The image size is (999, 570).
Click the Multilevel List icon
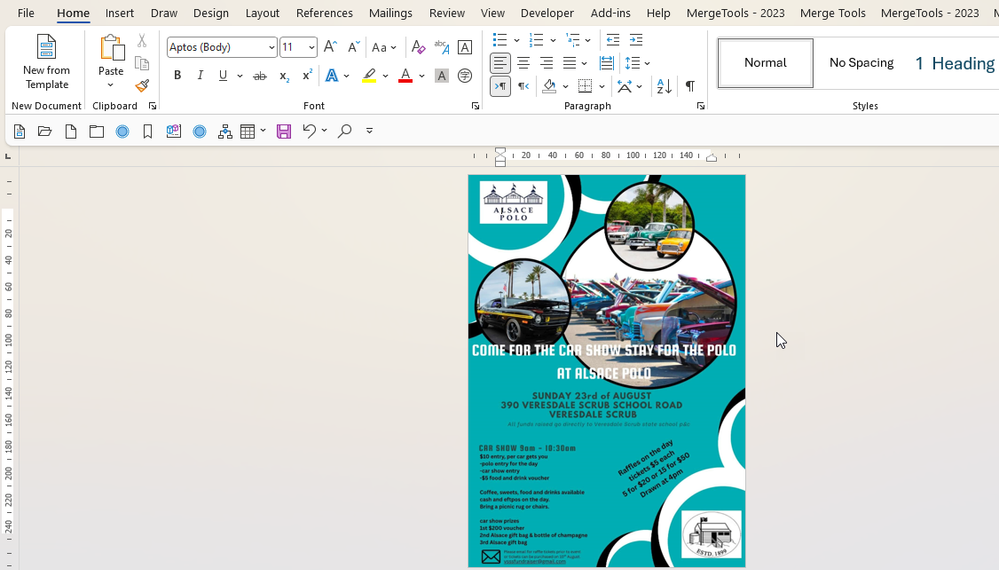pyautogui.click(x=573, y=40)
